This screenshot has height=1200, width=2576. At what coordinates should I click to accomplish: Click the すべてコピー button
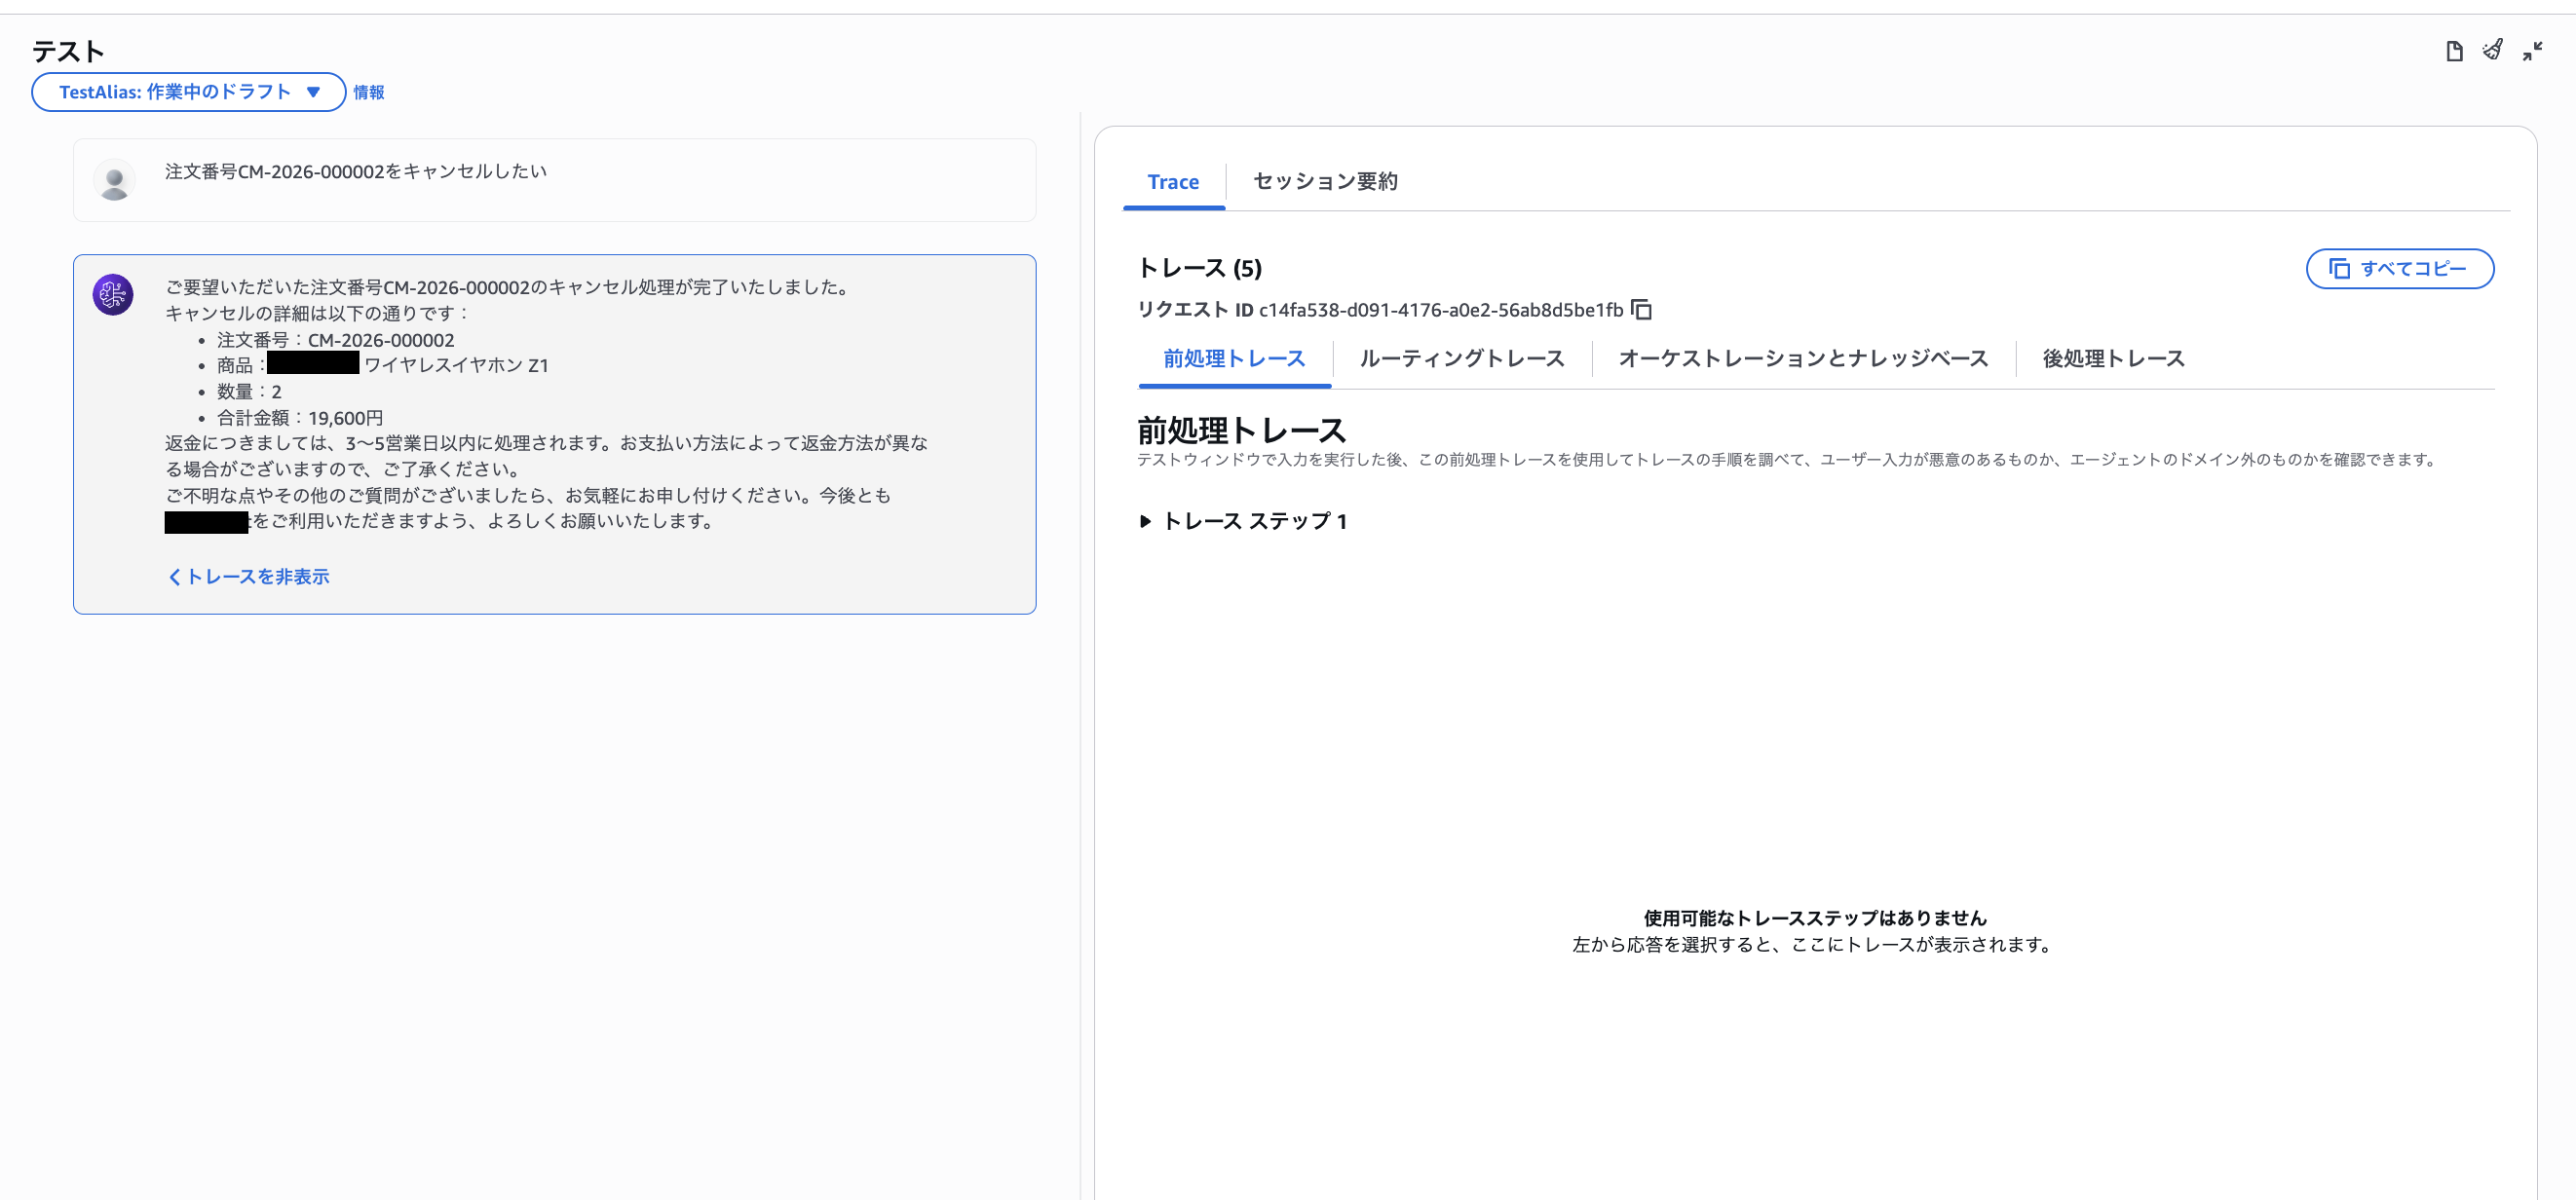point(2399,269)
